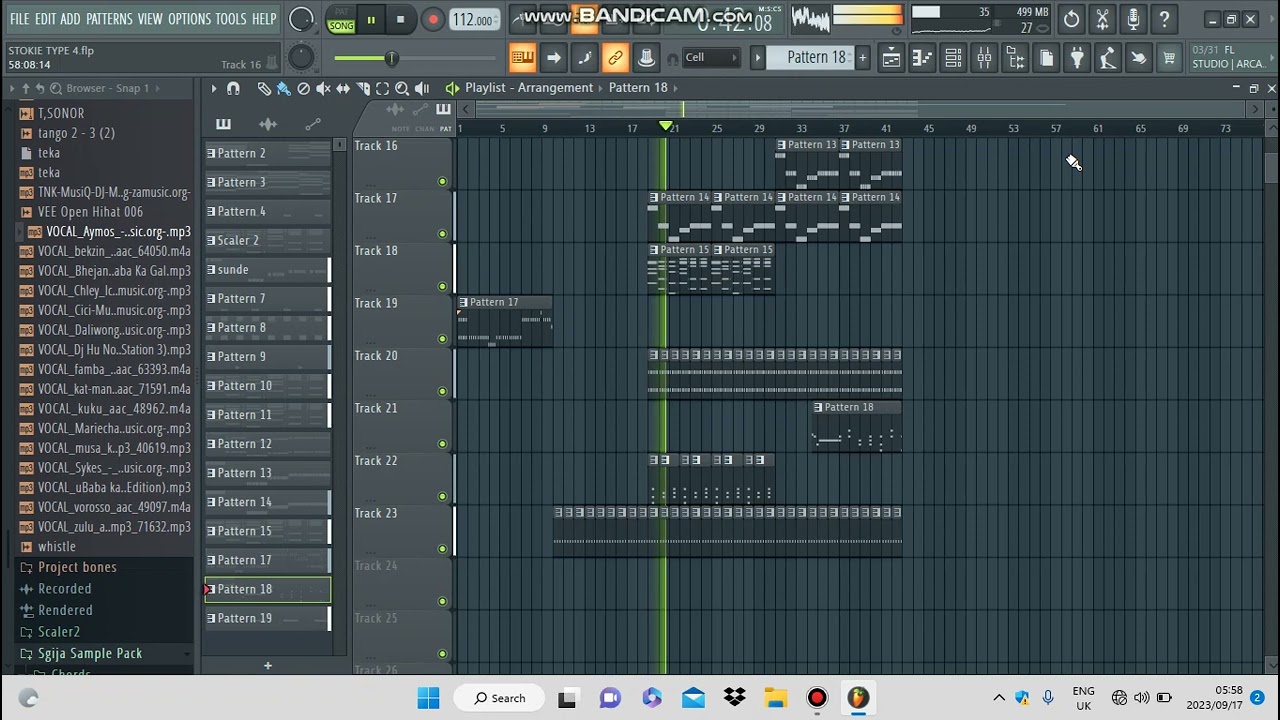Open the pattern arrow left of Pattern 18

[x=758, y=58]
